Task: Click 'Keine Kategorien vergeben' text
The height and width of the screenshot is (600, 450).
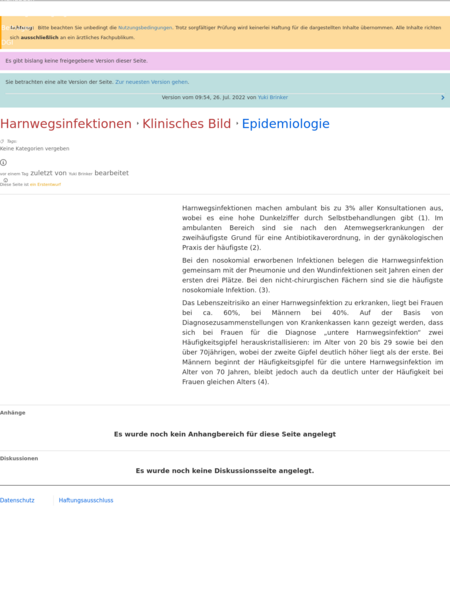Action: (34, 148)
